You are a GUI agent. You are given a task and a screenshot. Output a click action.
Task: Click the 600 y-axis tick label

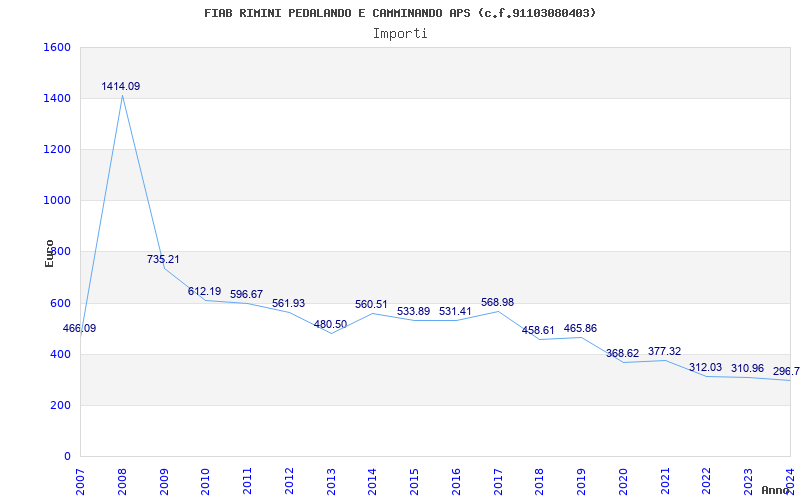click(60, 304)
